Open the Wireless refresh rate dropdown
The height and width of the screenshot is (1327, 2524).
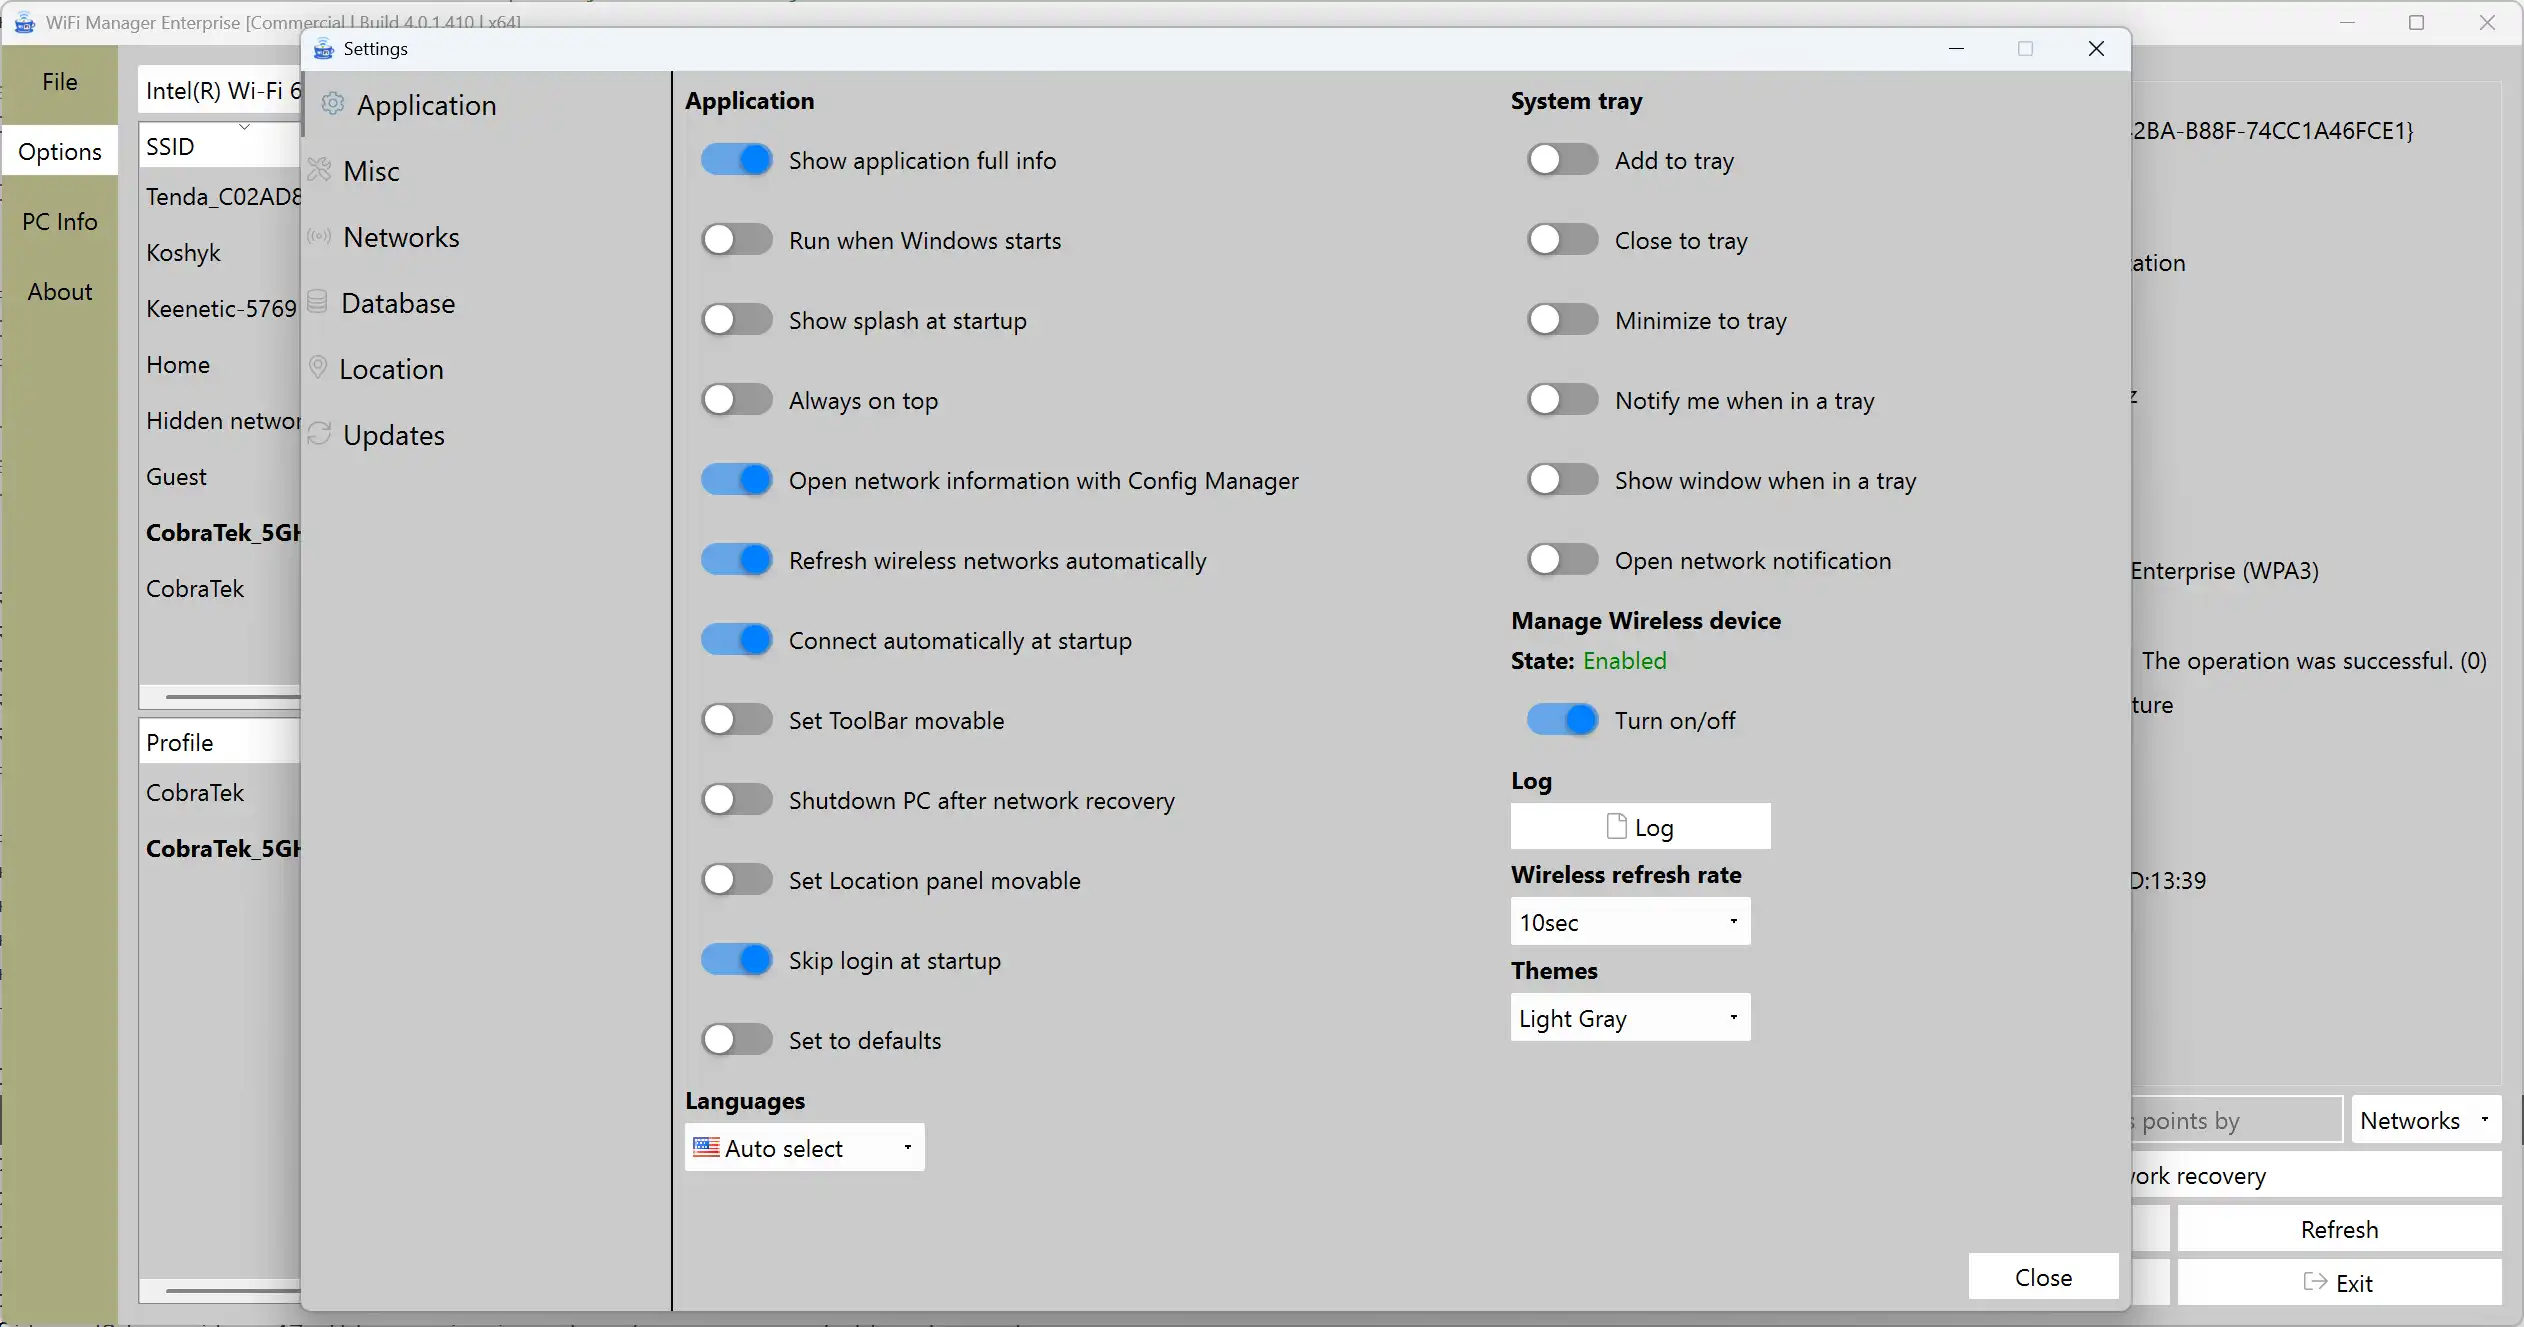click(1630, 922)
